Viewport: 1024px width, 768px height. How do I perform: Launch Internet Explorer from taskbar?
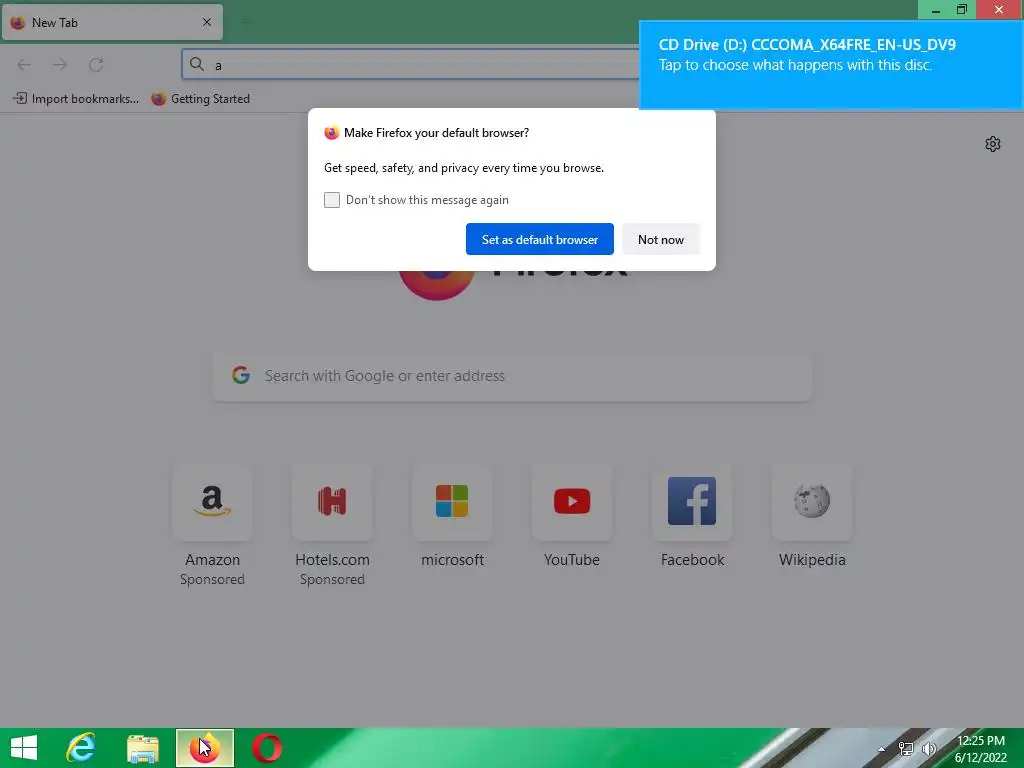coord(80,748)
